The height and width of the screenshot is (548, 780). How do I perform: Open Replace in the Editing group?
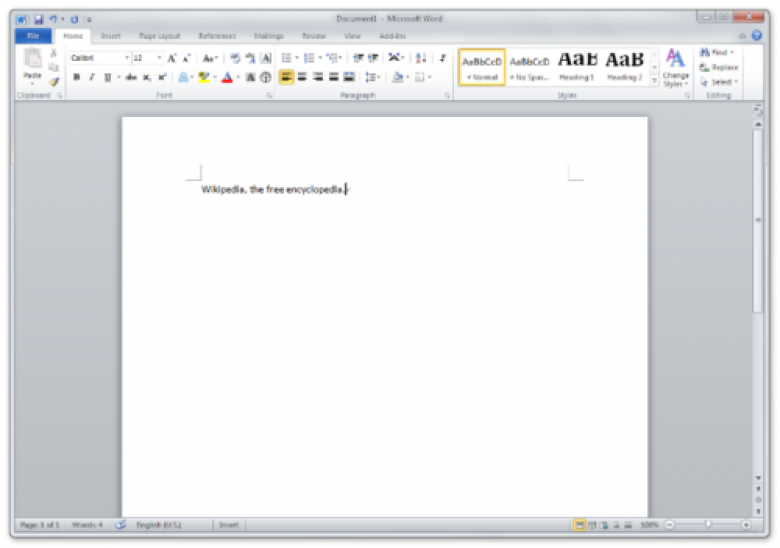719,67
